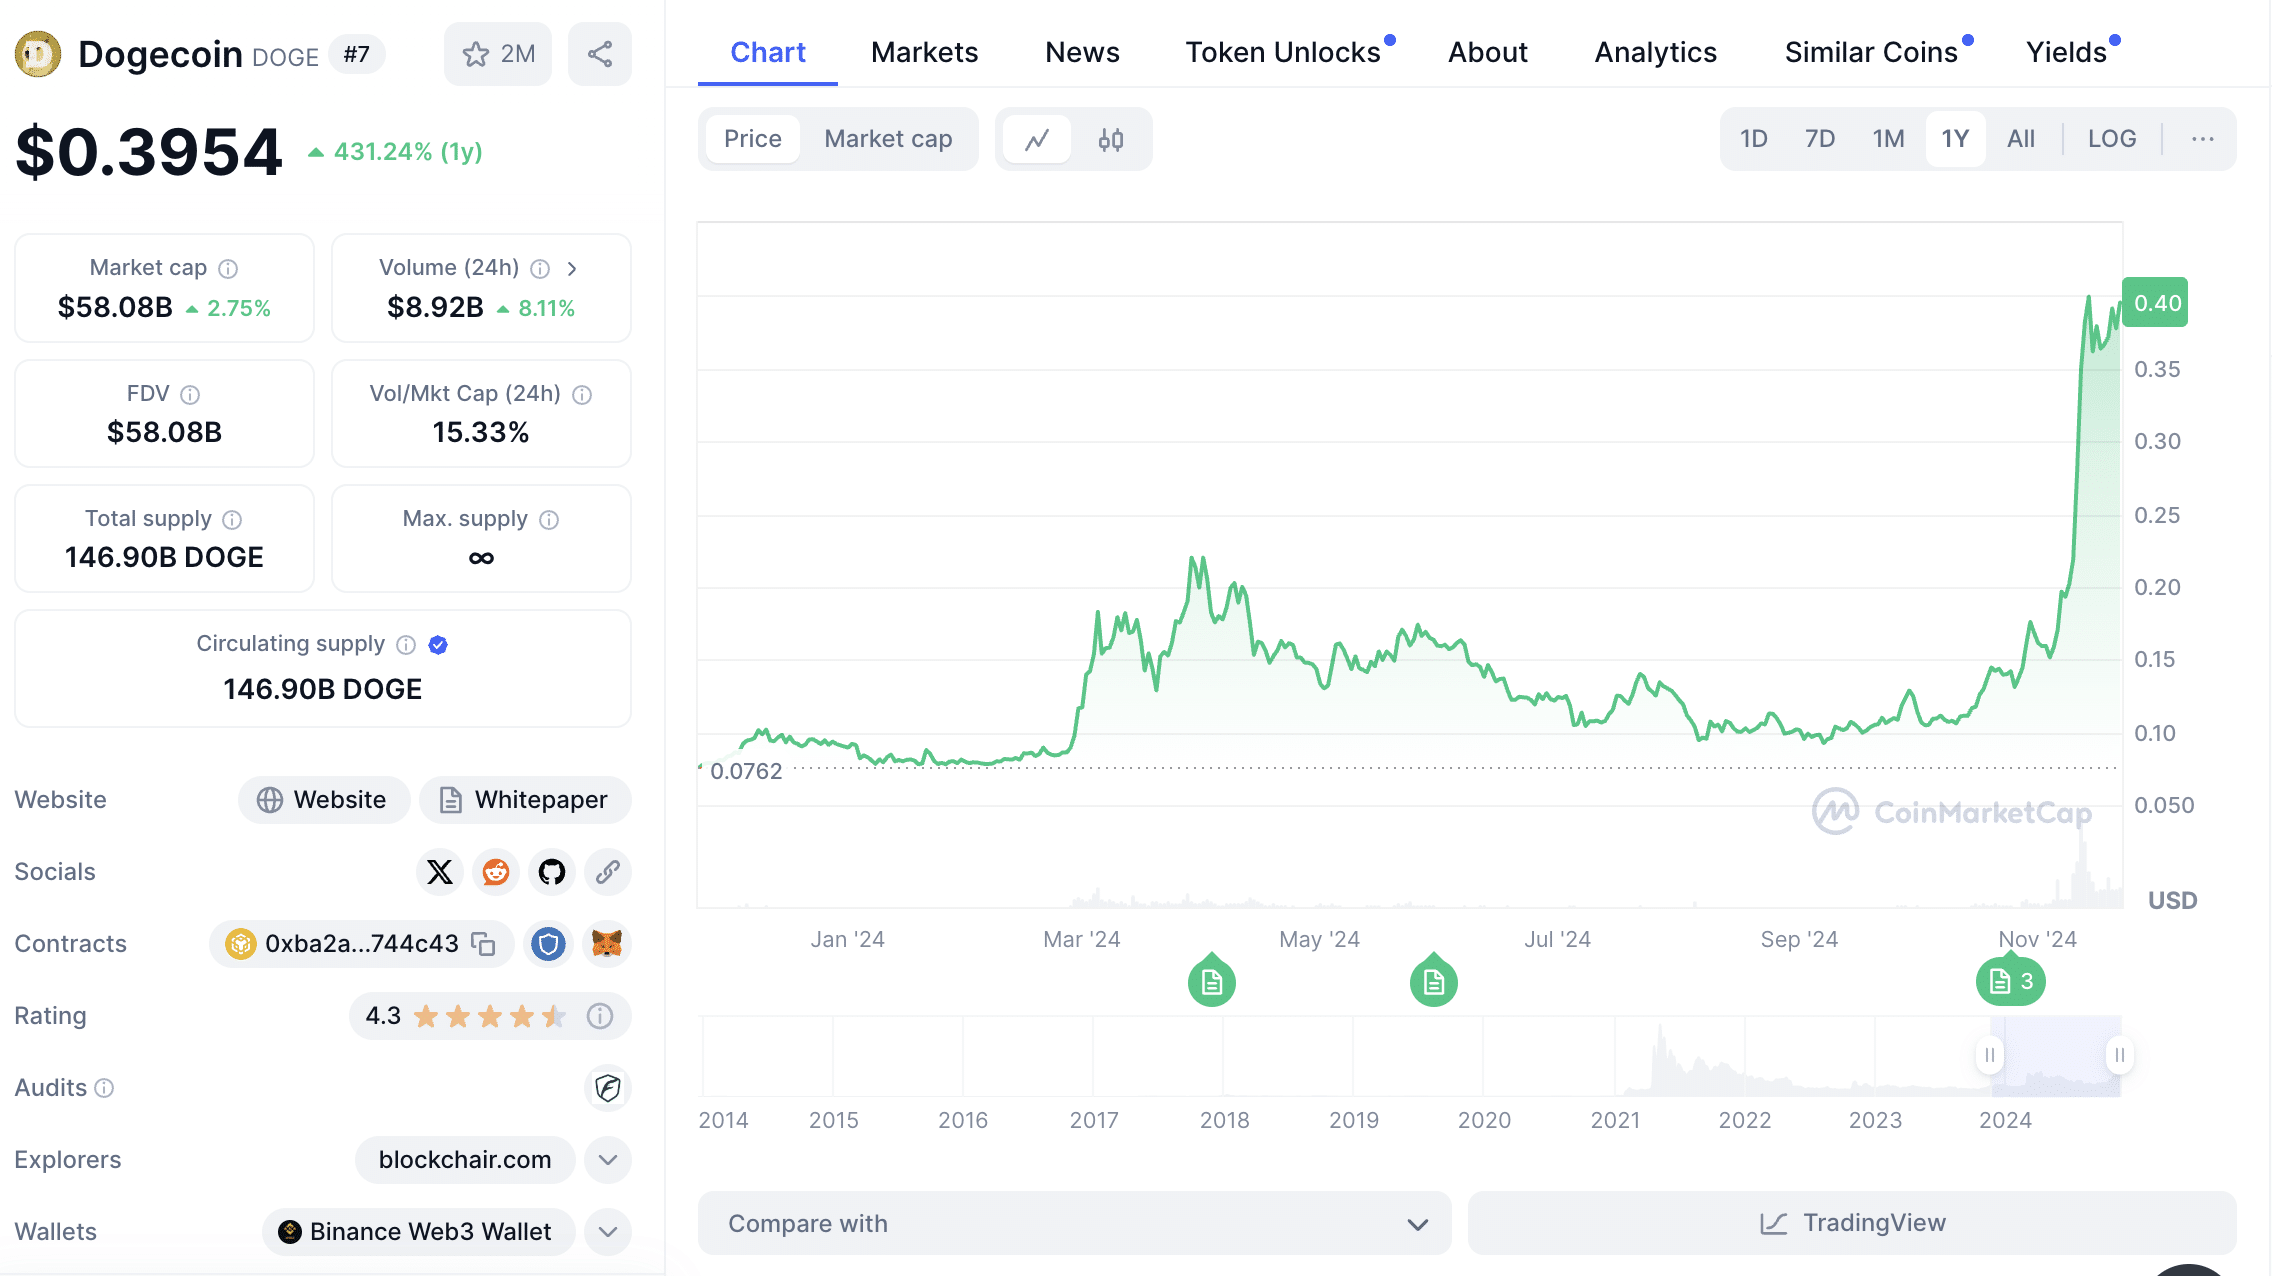Set chart range to All

tap(2021, 139)
